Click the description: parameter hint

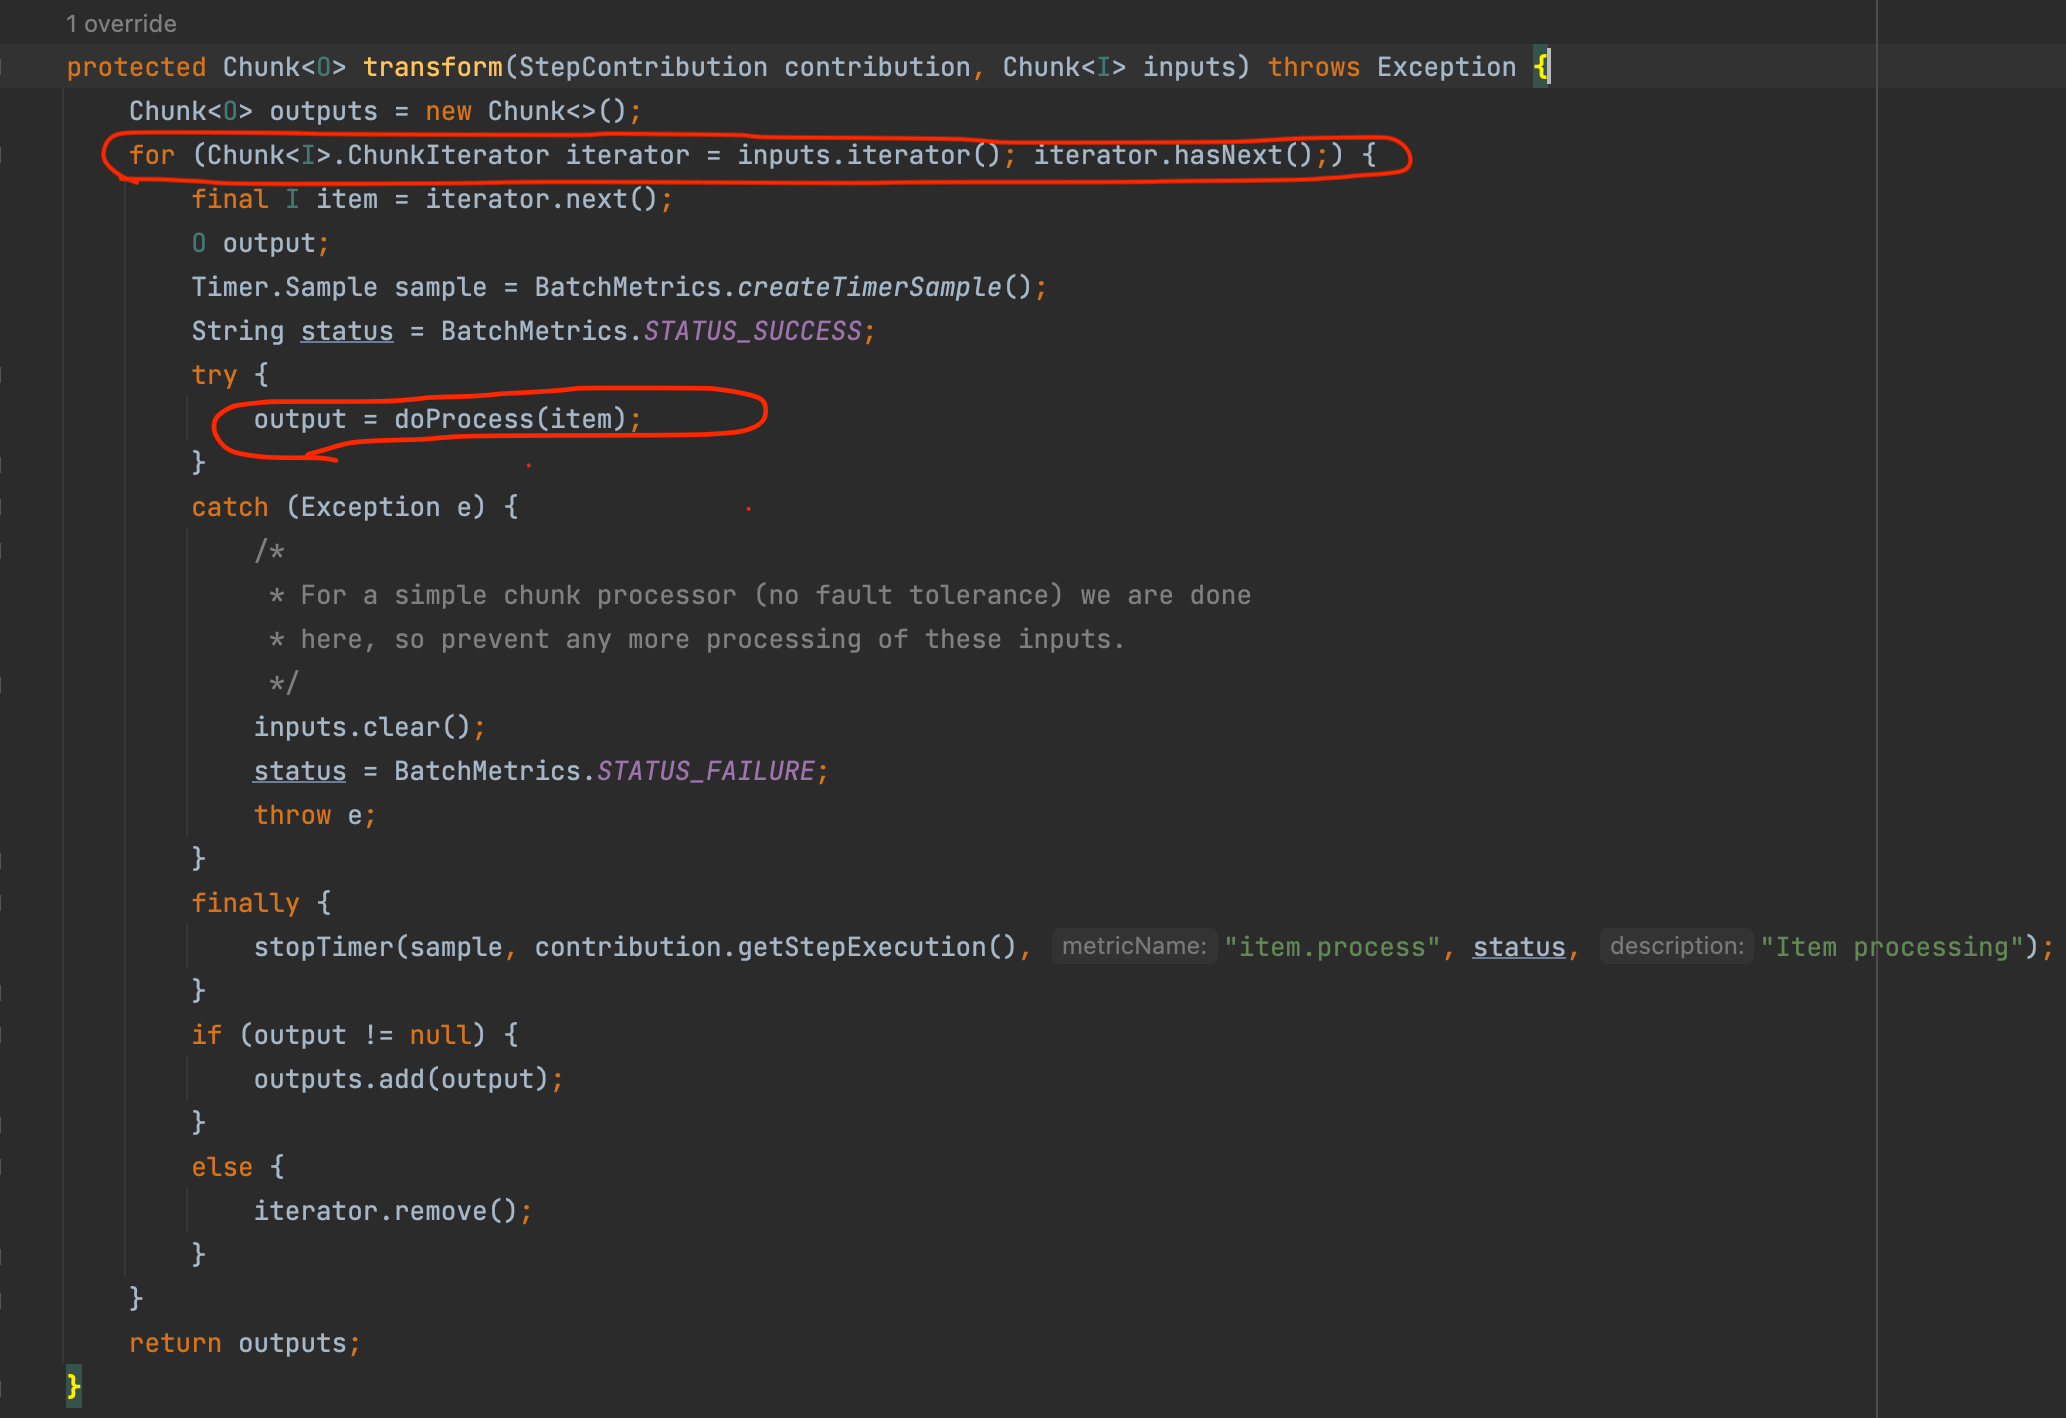click(x=1676, y=946)
